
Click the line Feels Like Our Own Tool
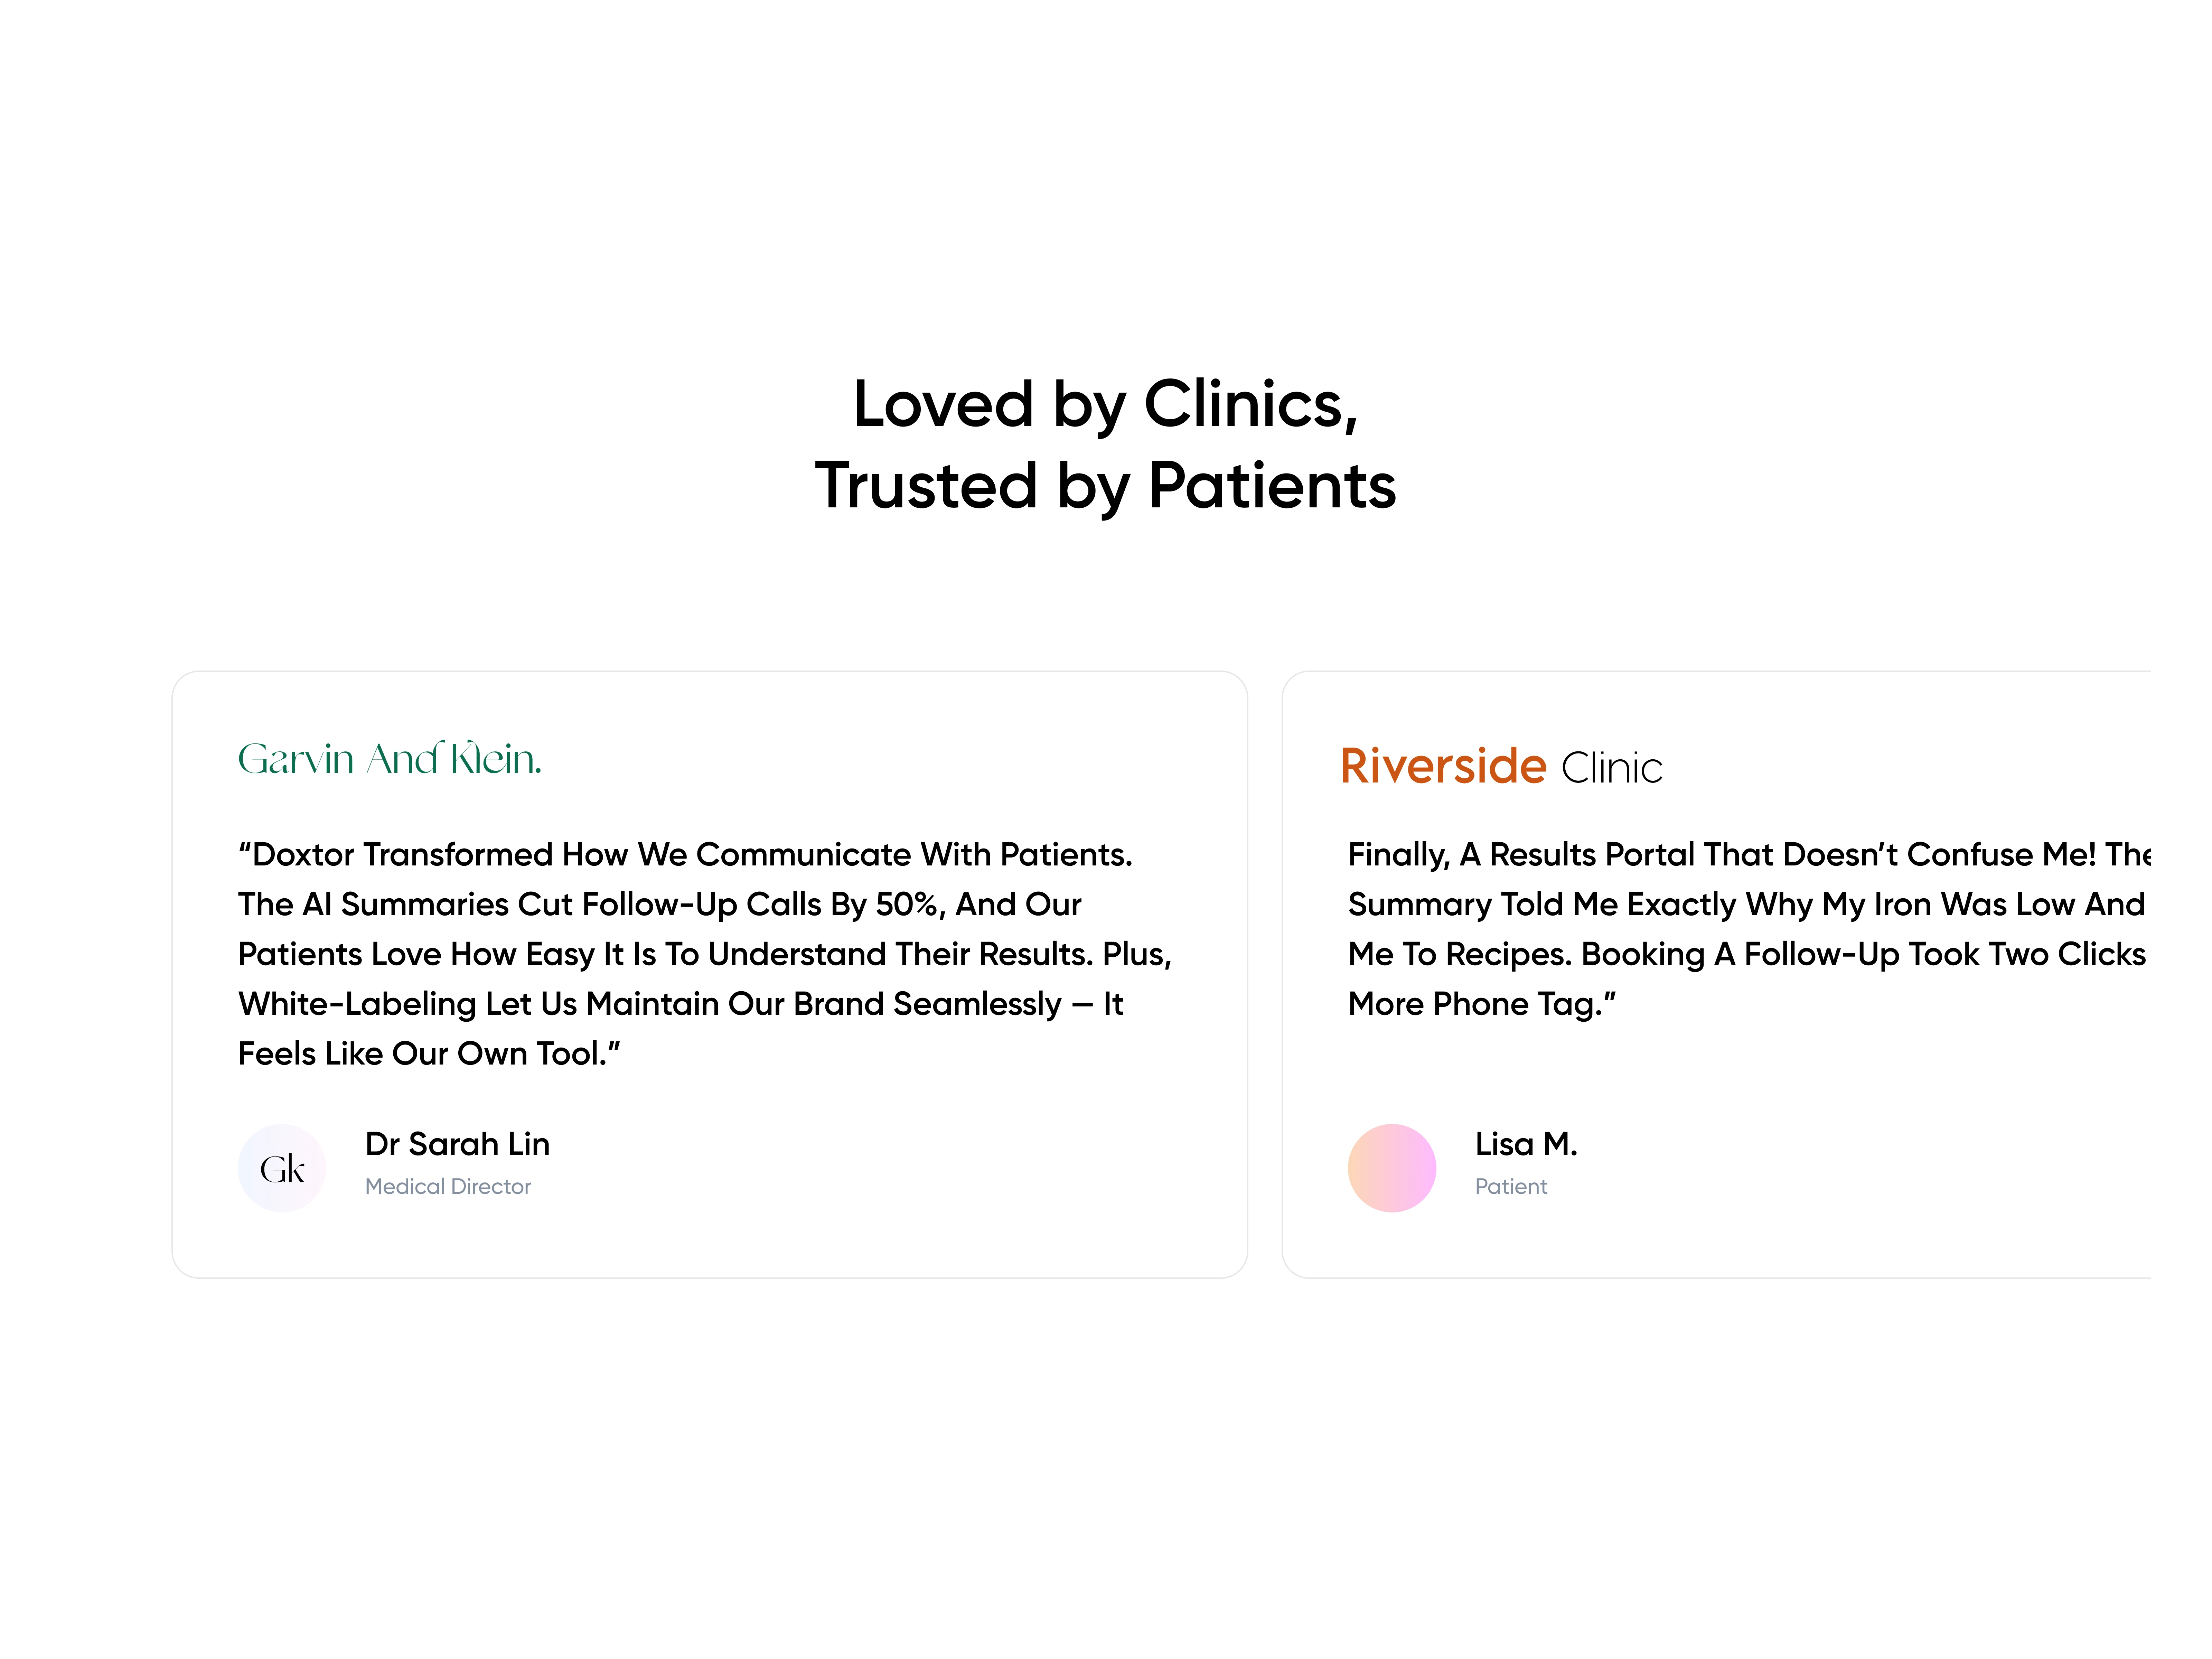428,1054
